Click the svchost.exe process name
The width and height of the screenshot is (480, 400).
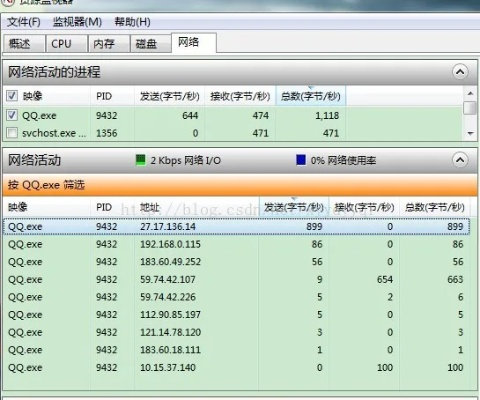[54, 133]
